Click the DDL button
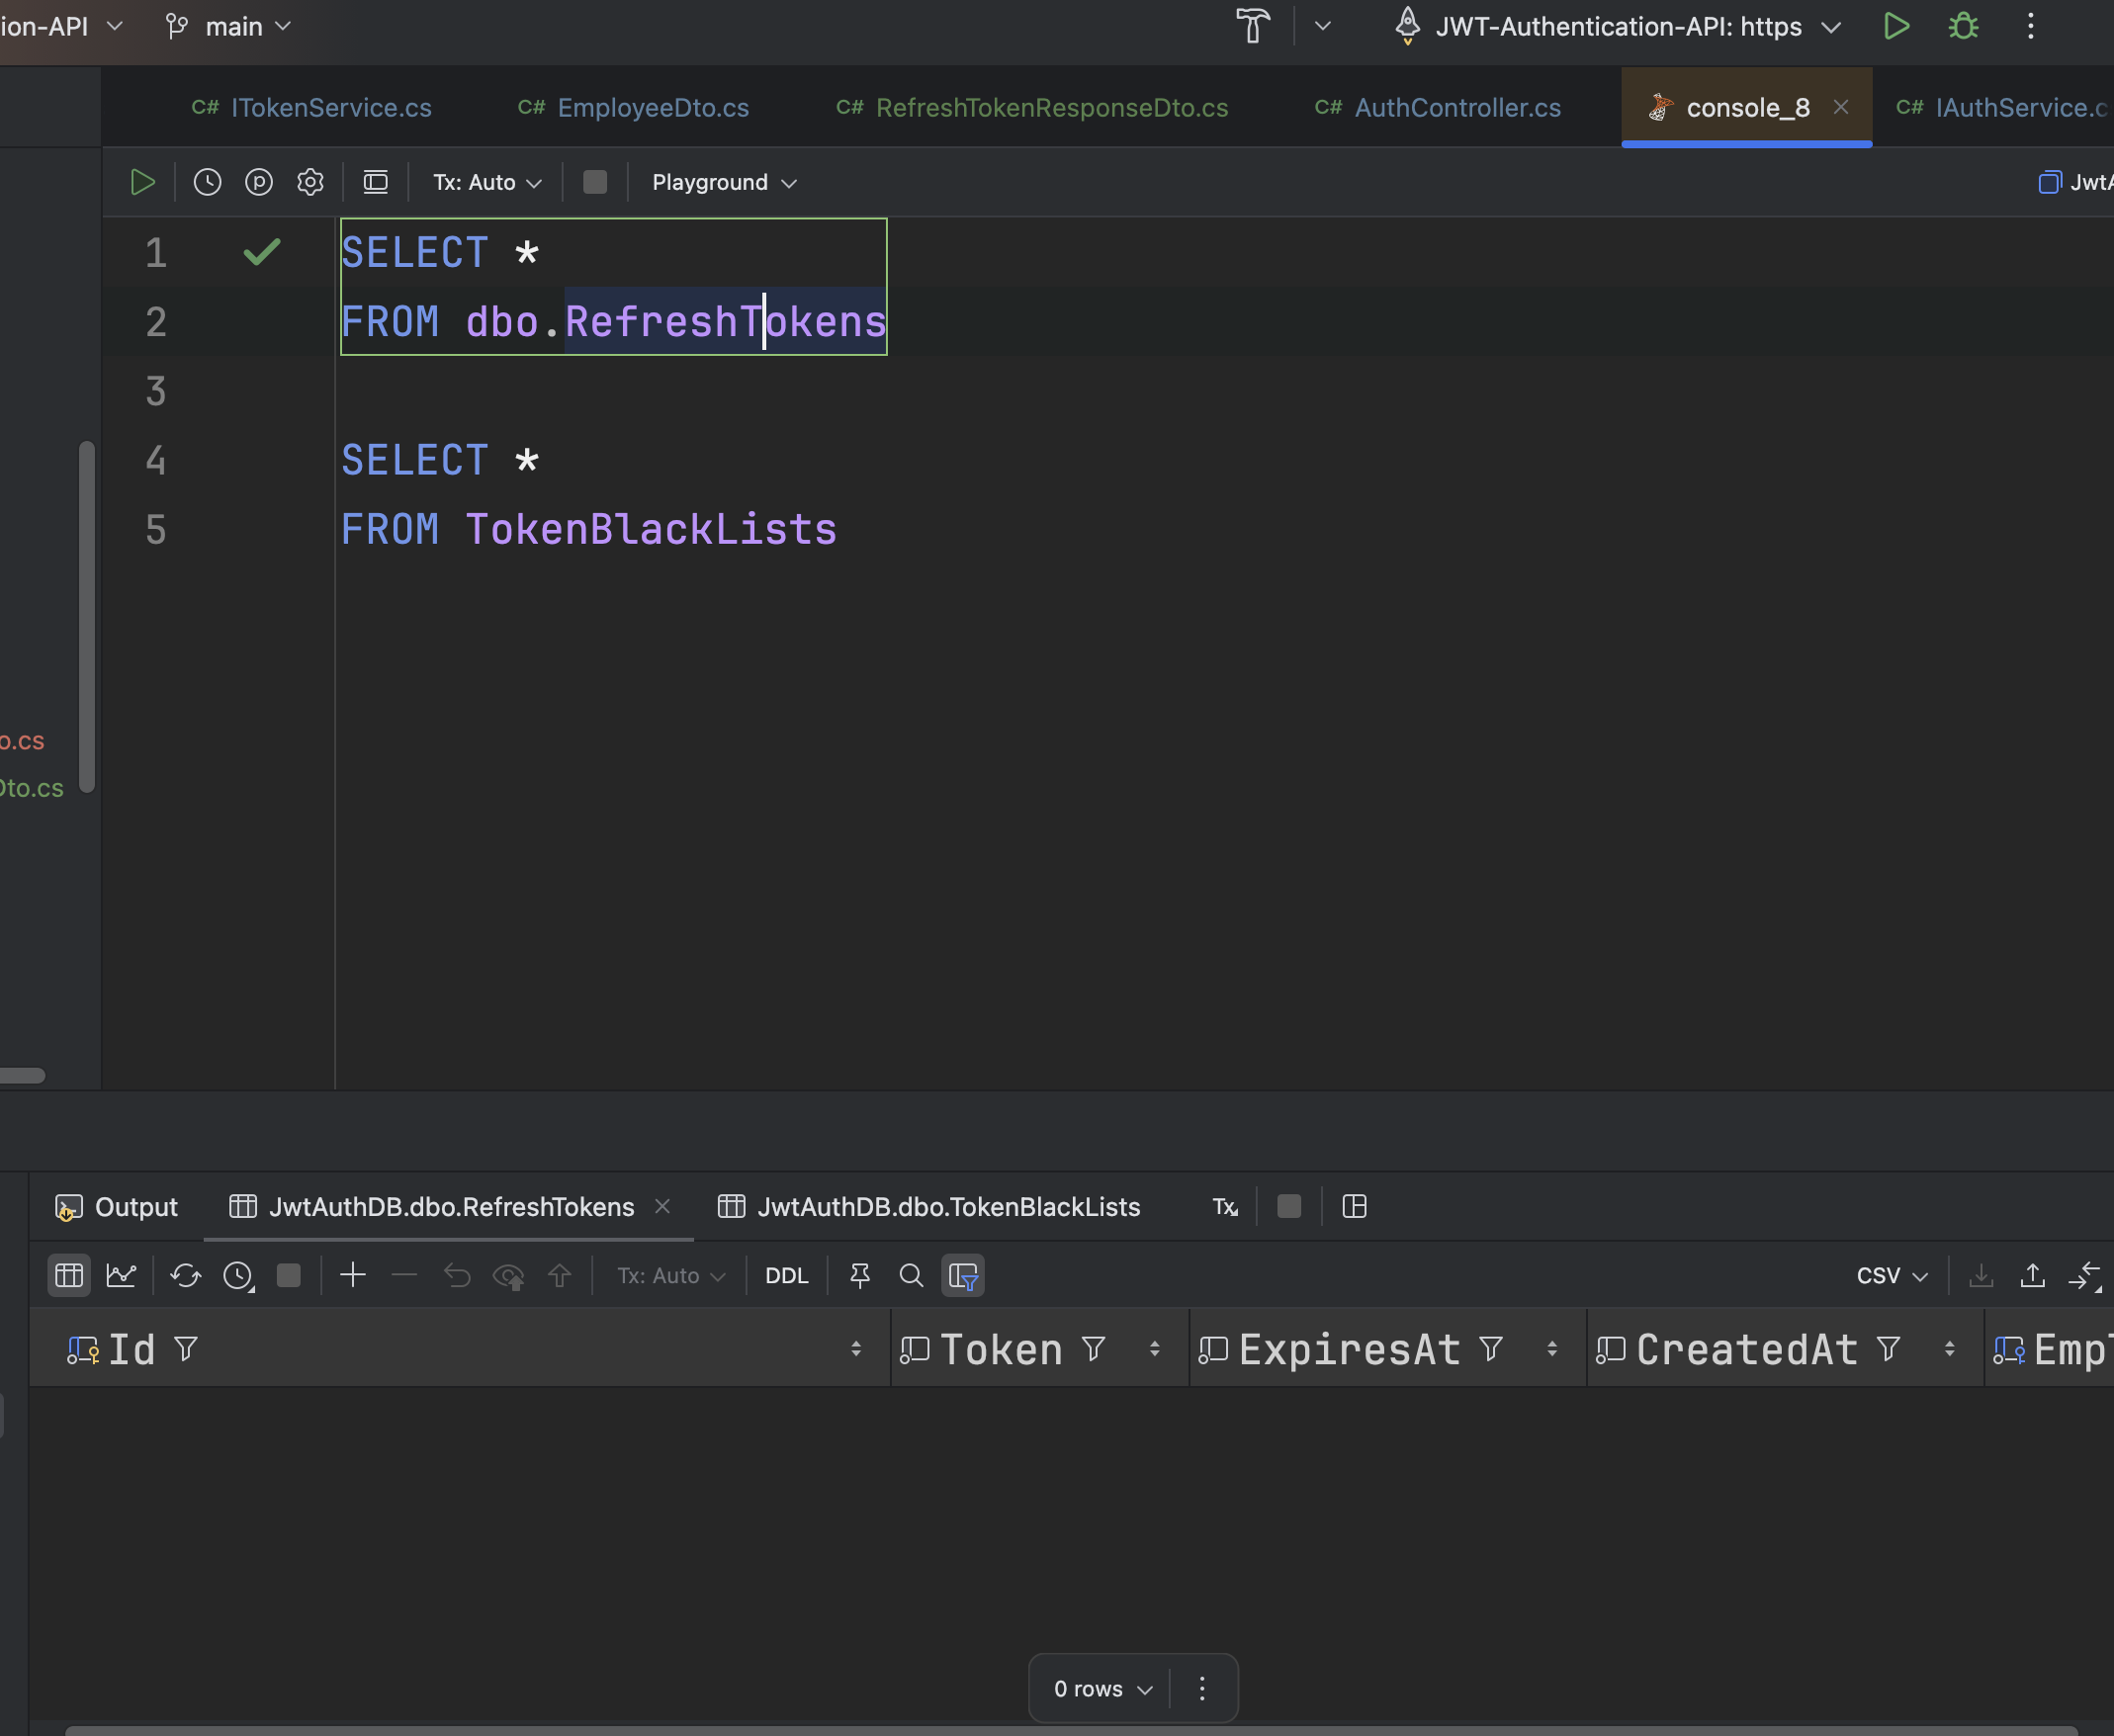The width and height of the screenshot is (2114, 1736). (x=786, y=1275)
